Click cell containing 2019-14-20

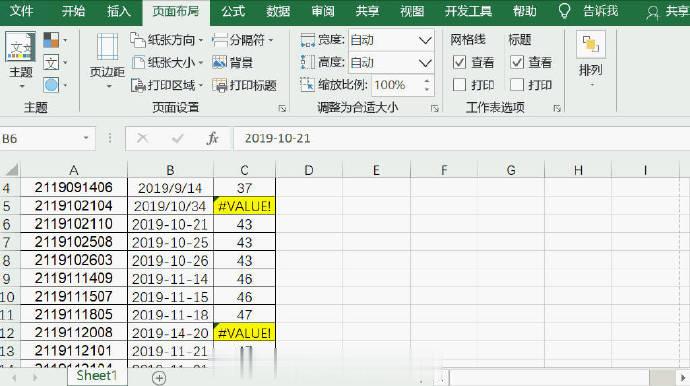coord(170,333)
